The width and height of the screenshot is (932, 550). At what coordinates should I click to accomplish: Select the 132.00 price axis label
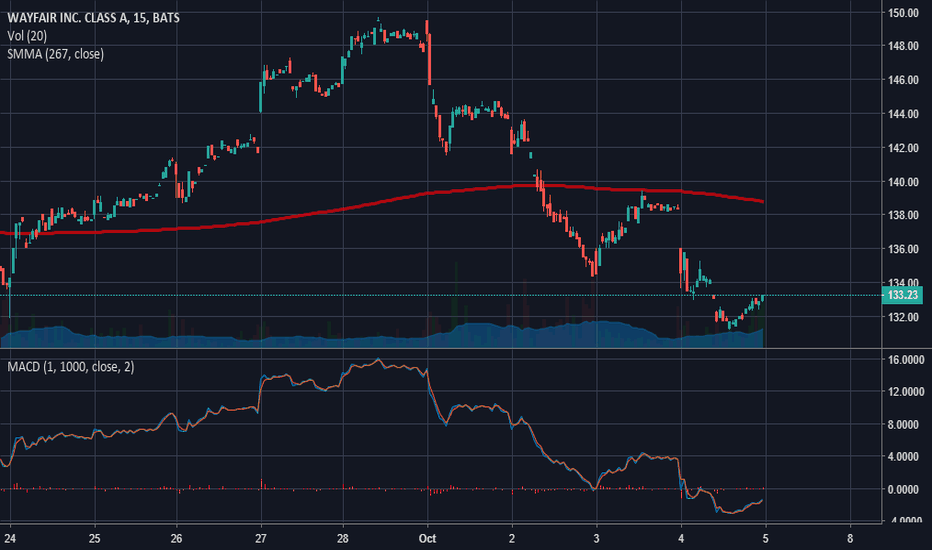point(903,317)
